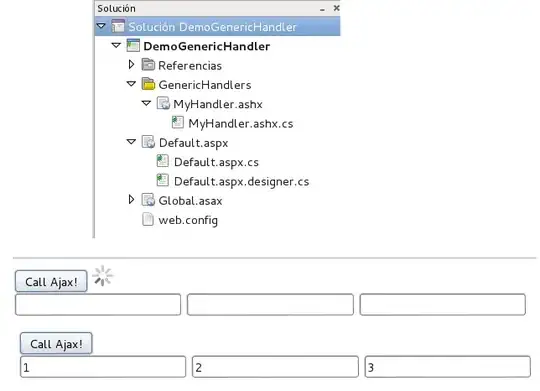The width and height of the screenshot is (540, 391).
Task: Click the Global.asax file icon
Action: [x=148, y=200]
